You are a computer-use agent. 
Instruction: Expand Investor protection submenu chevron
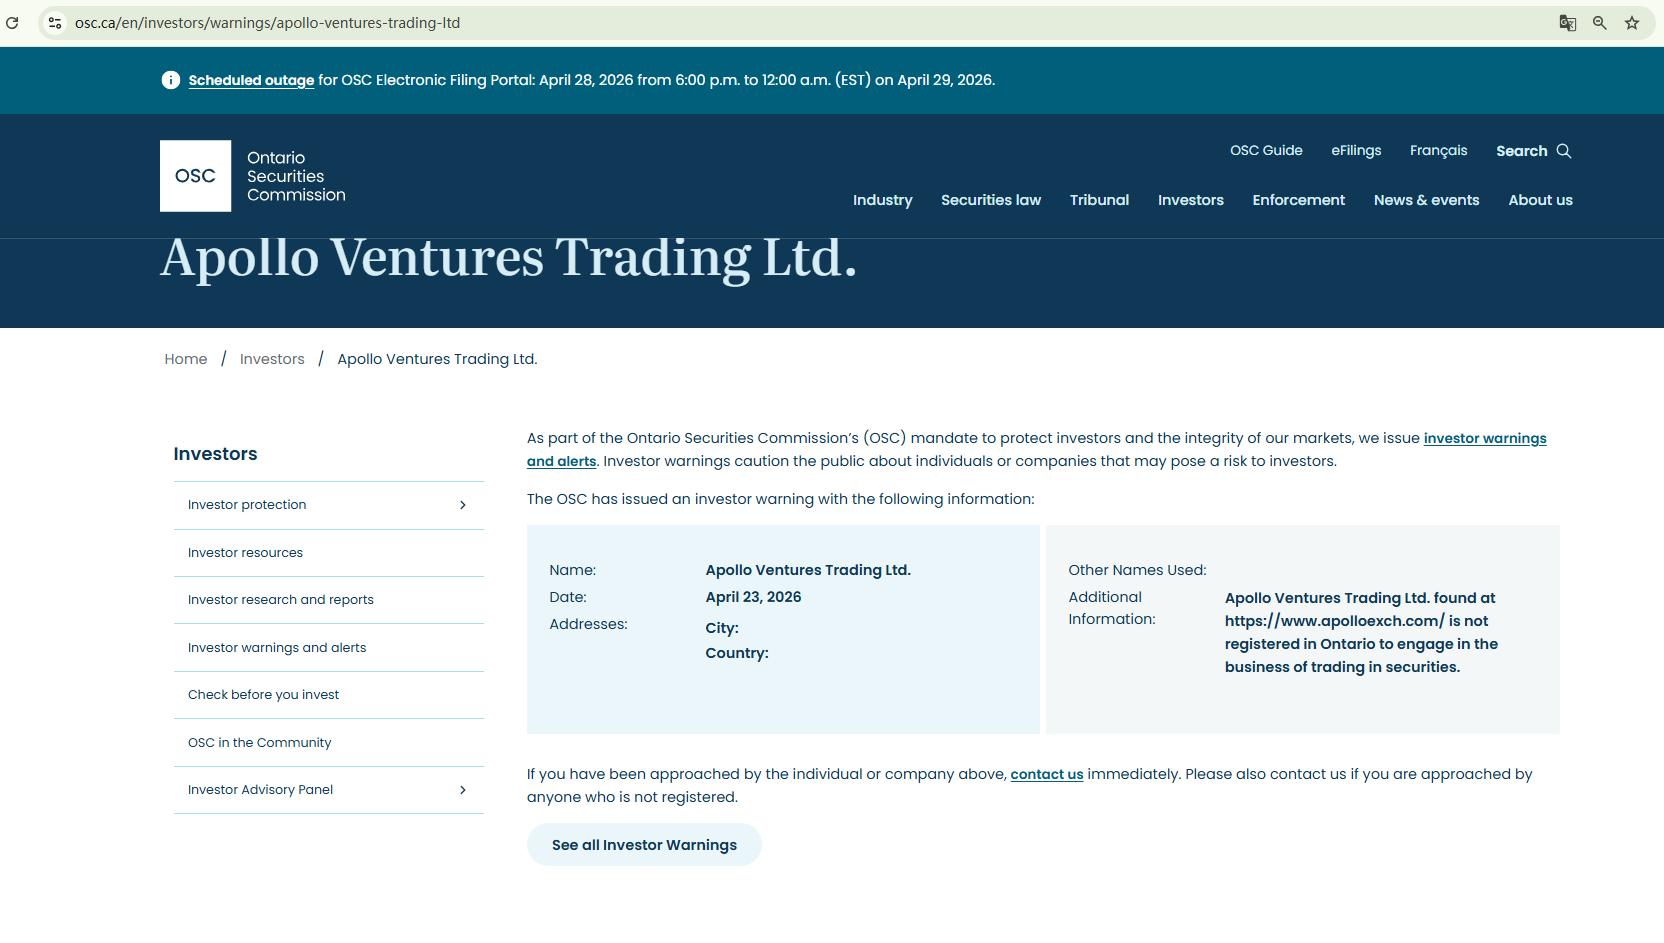click(x=462, y=505)
